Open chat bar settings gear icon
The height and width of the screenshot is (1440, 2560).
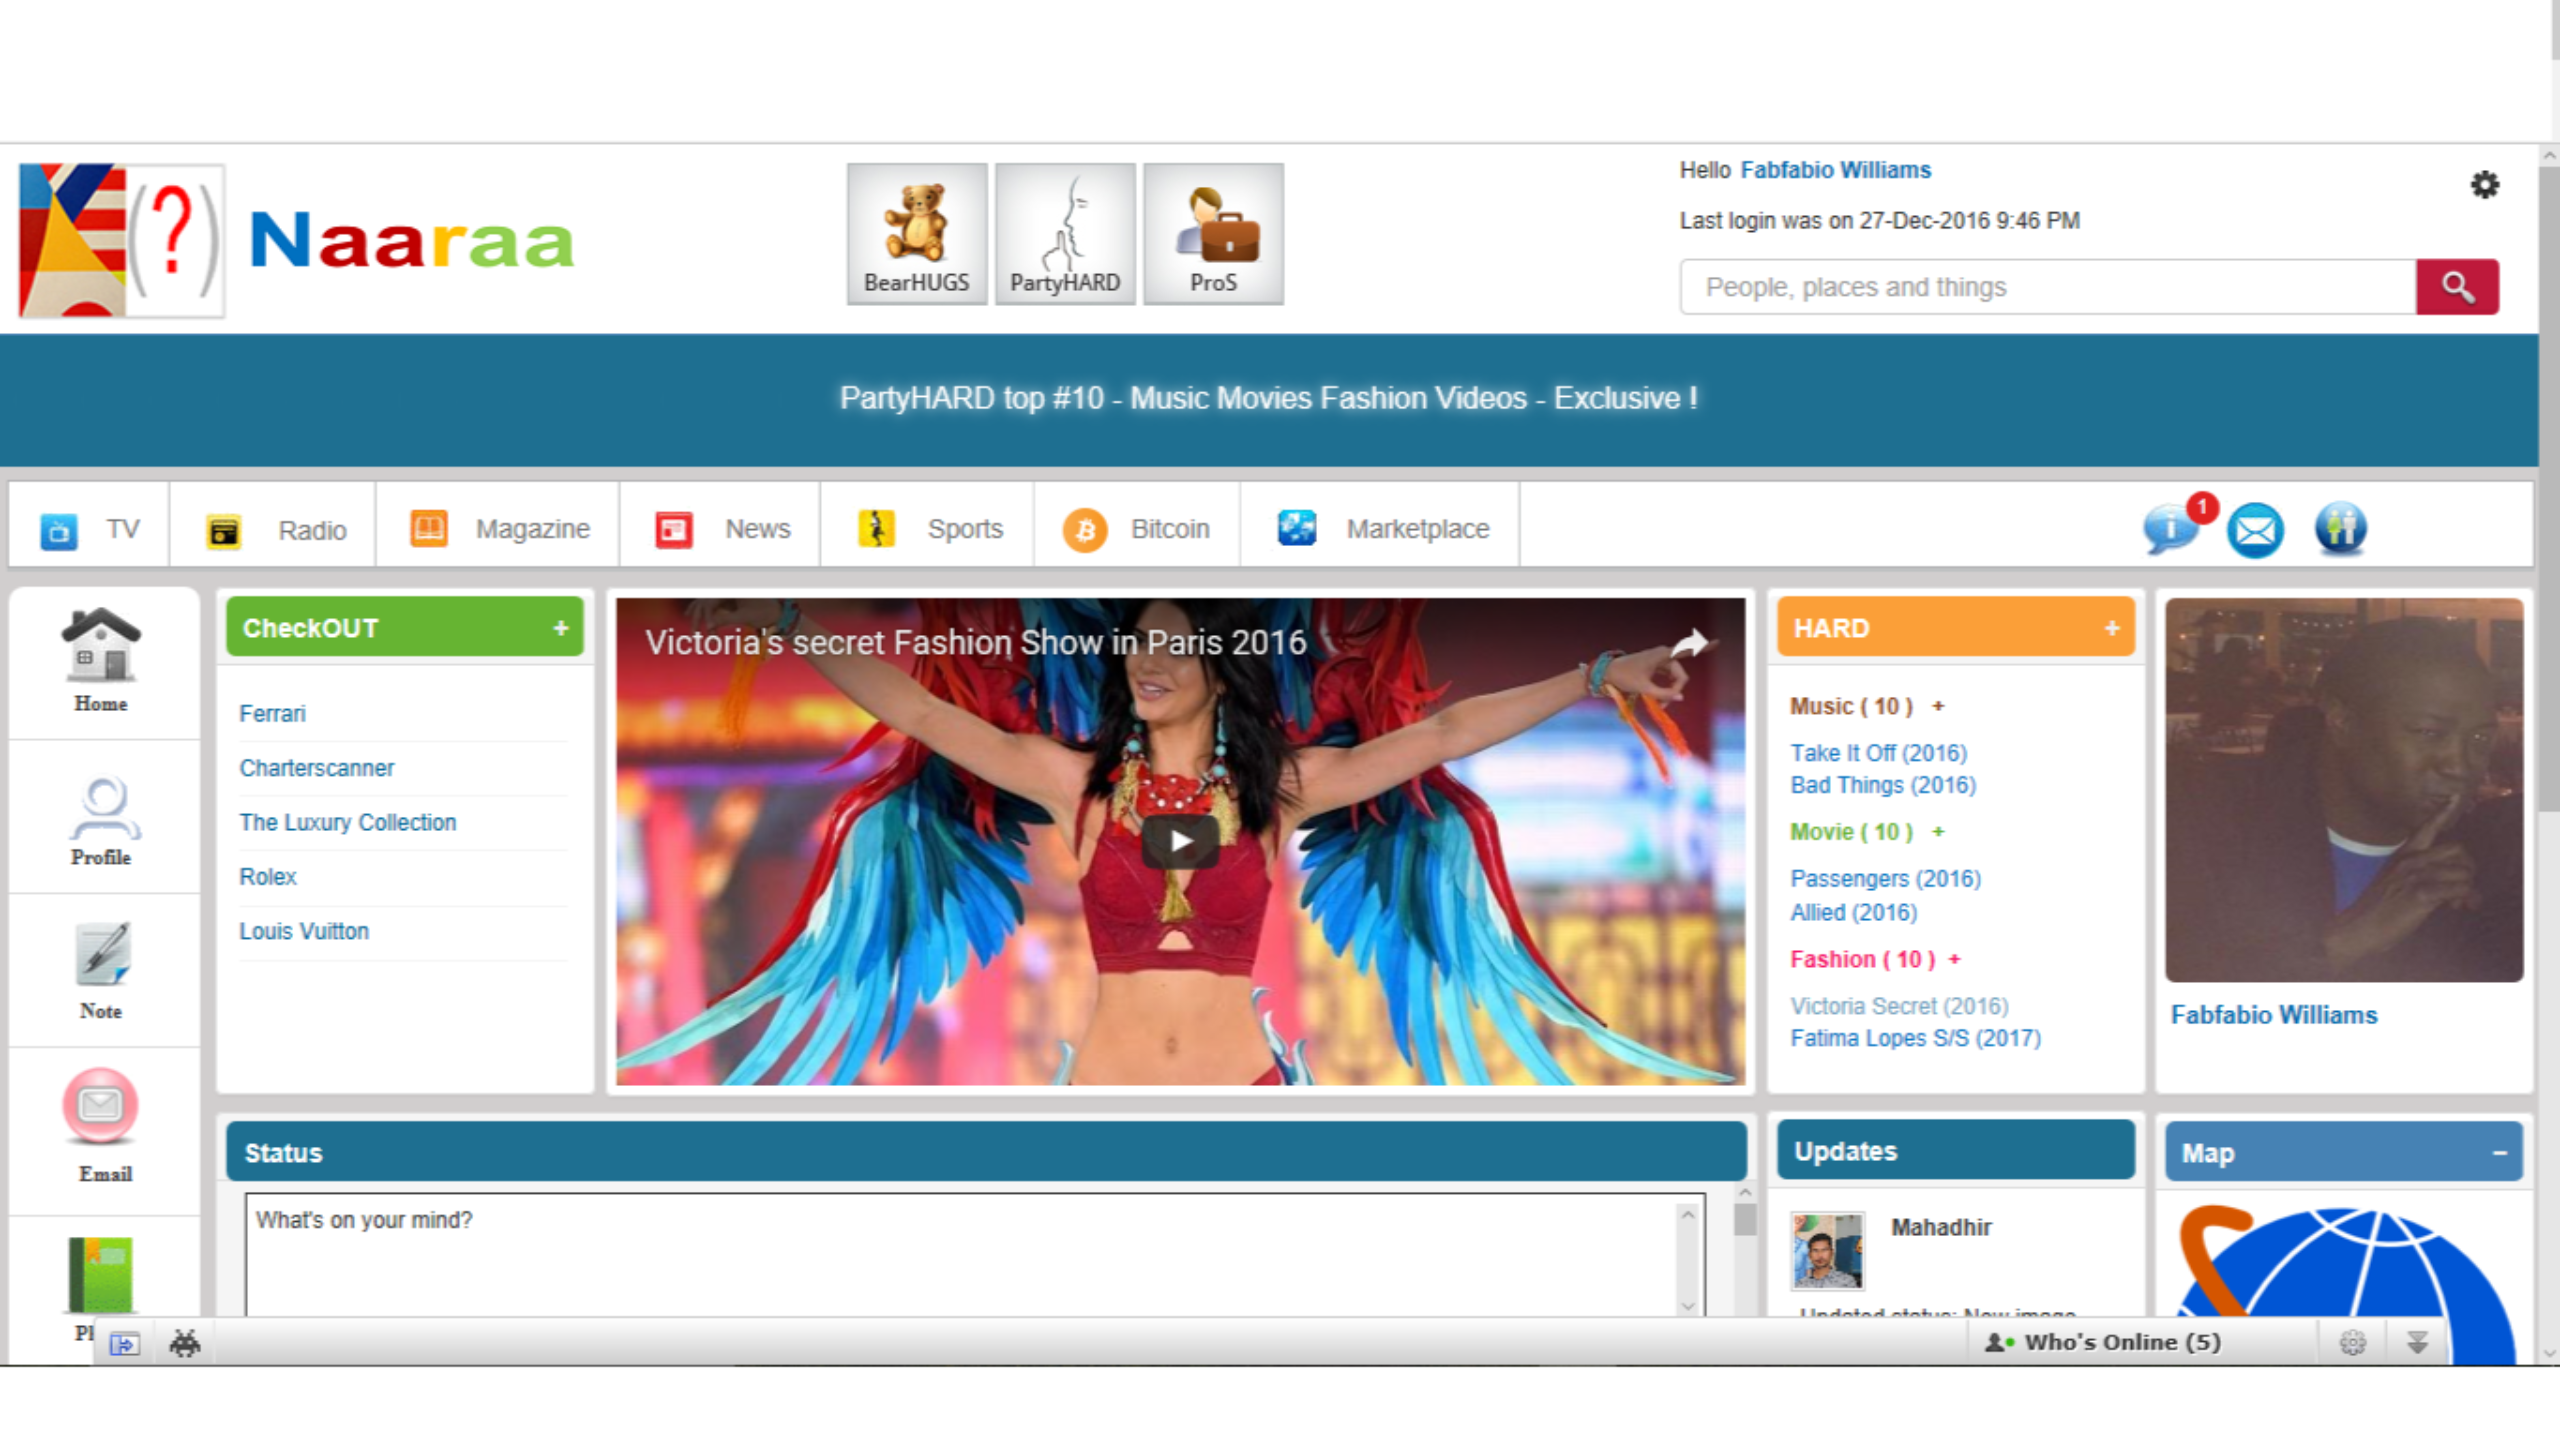coord(2353,1342)
